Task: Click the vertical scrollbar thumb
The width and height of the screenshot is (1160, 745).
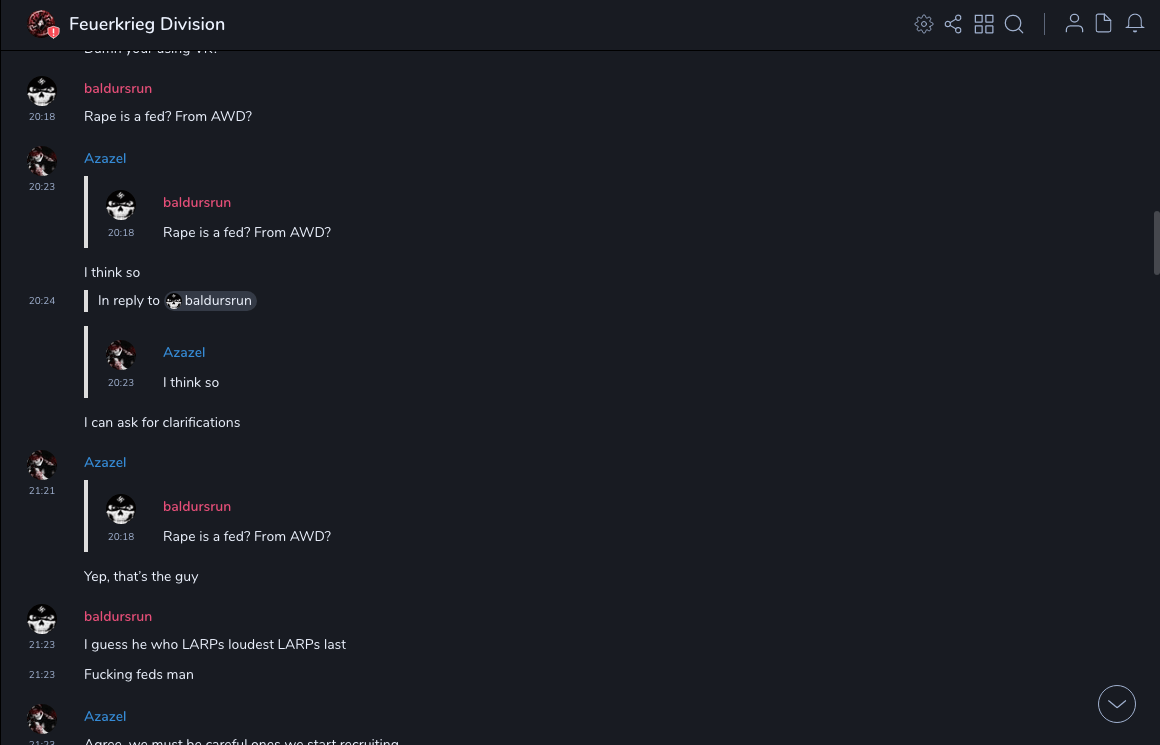Action: click(1156, 242)
